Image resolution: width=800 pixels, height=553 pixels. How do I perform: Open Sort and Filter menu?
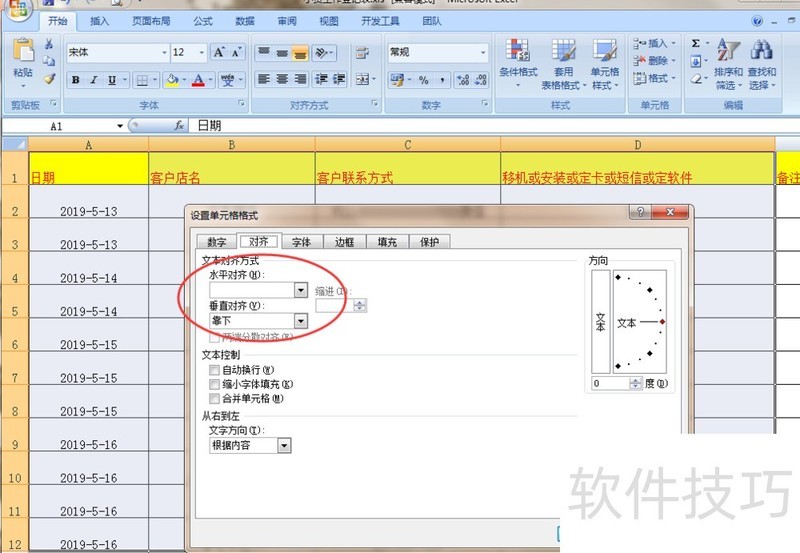pyautogui.click(x=728, y=63)
